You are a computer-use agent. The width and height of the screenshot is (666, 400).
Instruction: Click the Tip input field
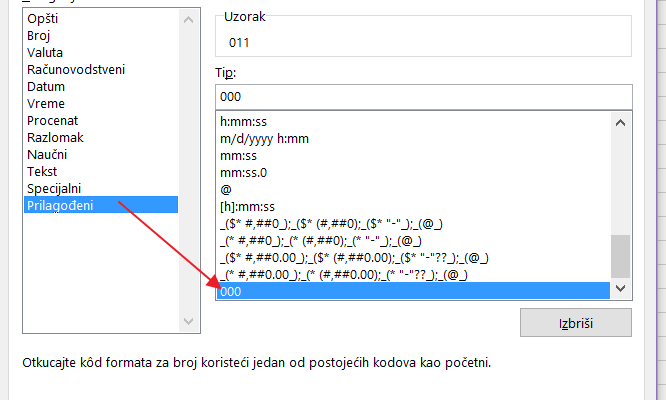pyautogui.click(x=423, y=97)
